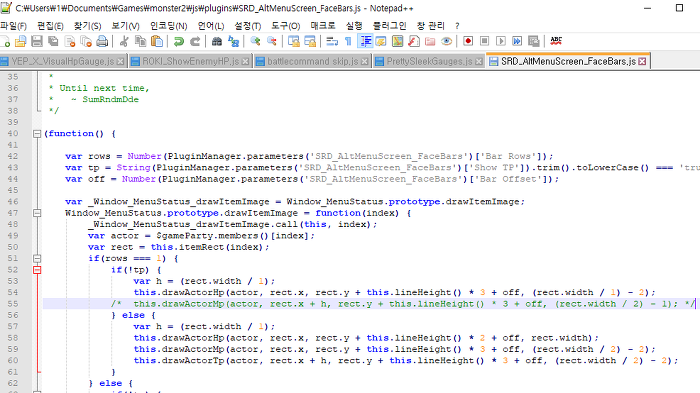
Task: Open the 도구(O) menu
Action: (286, 26)
